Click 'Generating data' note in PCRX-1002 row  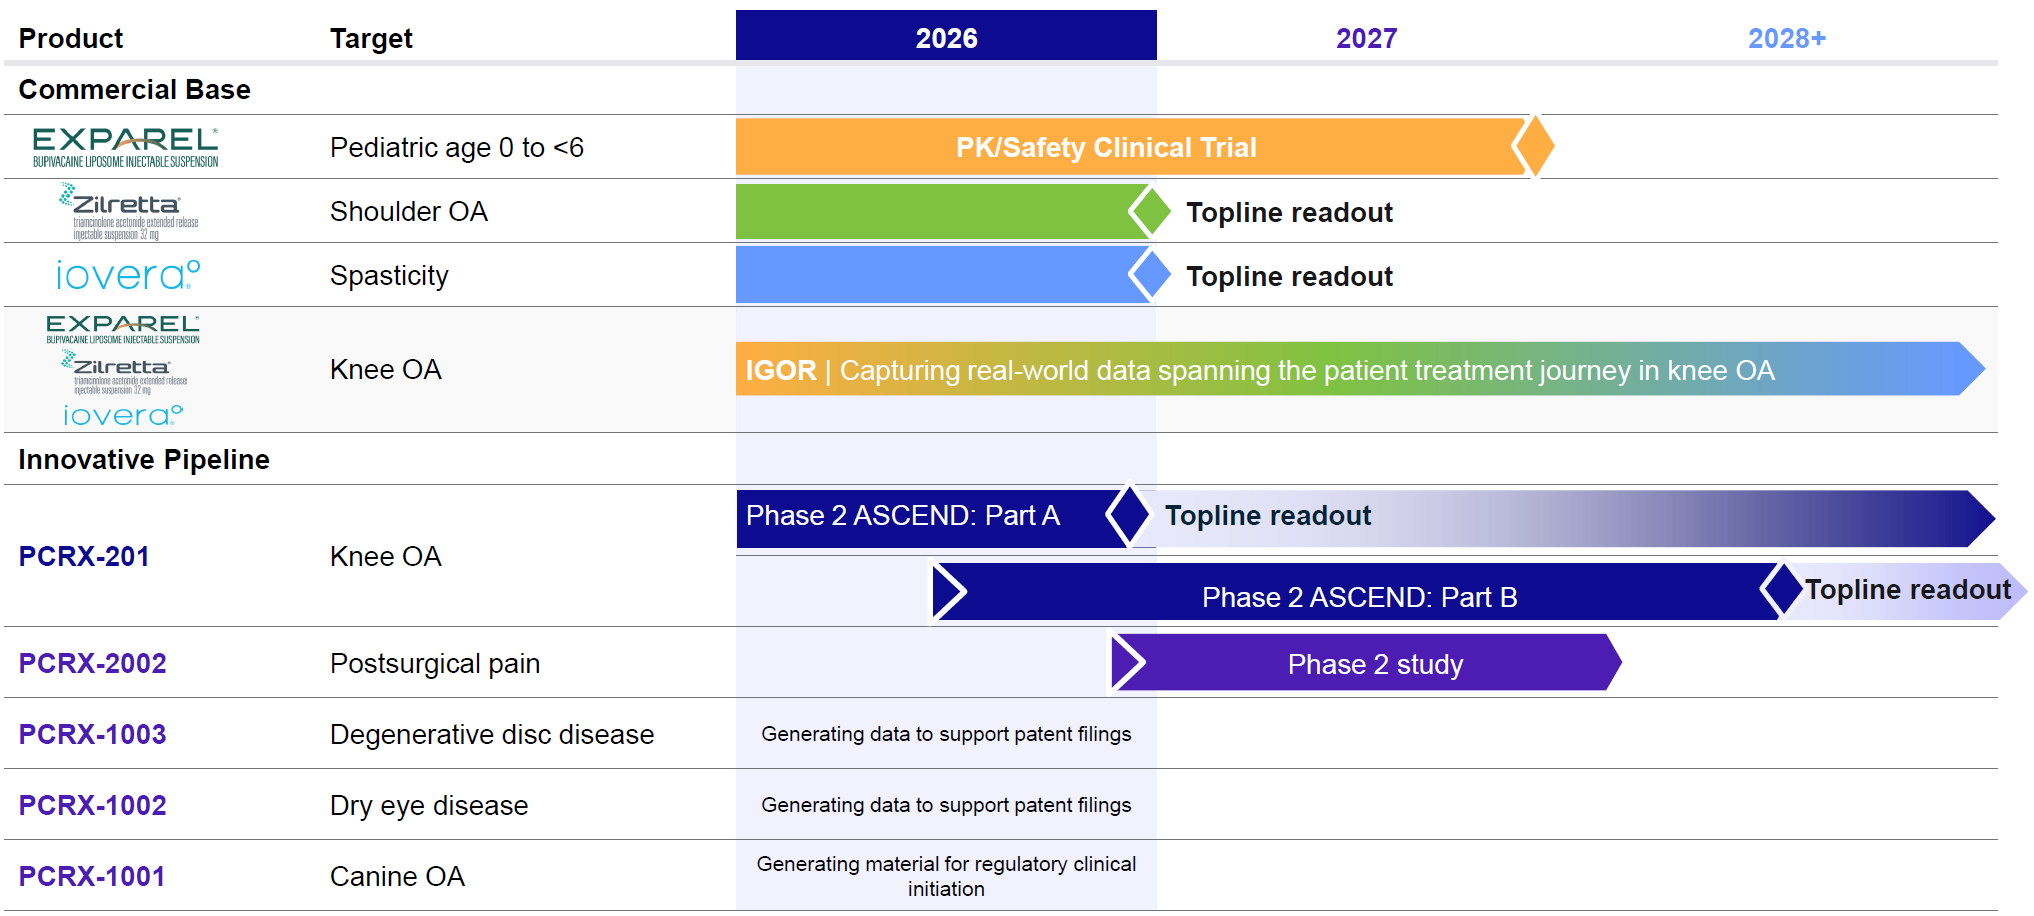tap(946, 805)
